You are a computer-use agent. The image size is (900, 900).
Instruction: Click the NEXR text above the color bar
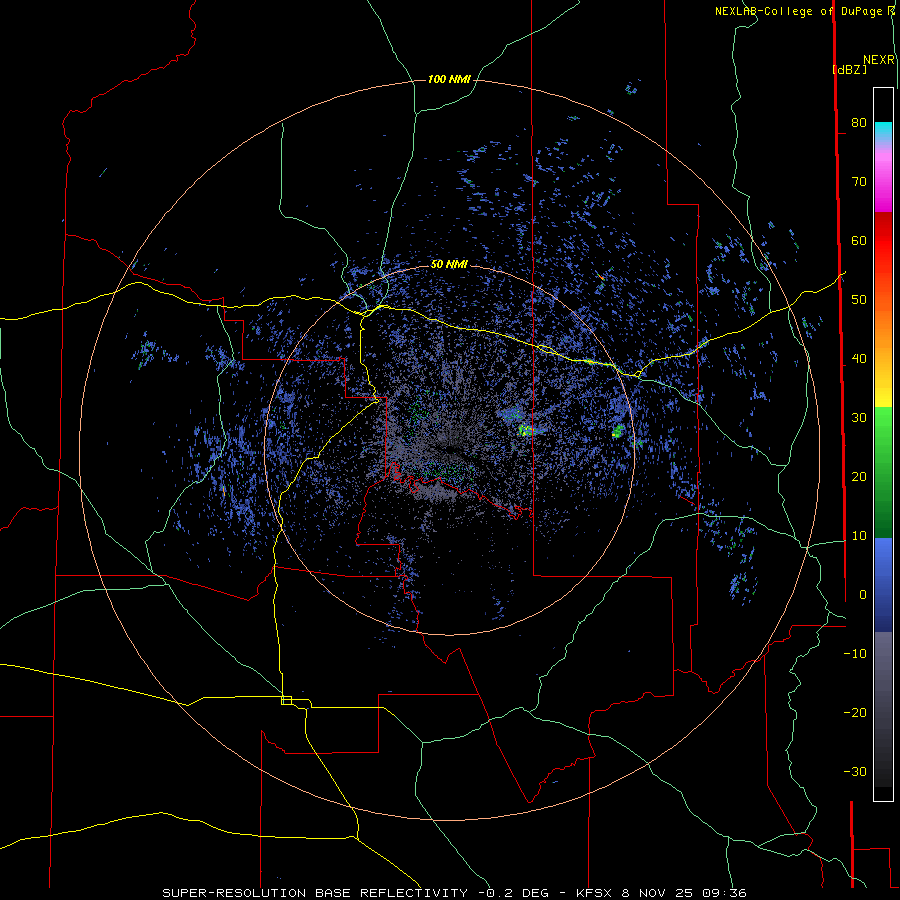[879, 60]
